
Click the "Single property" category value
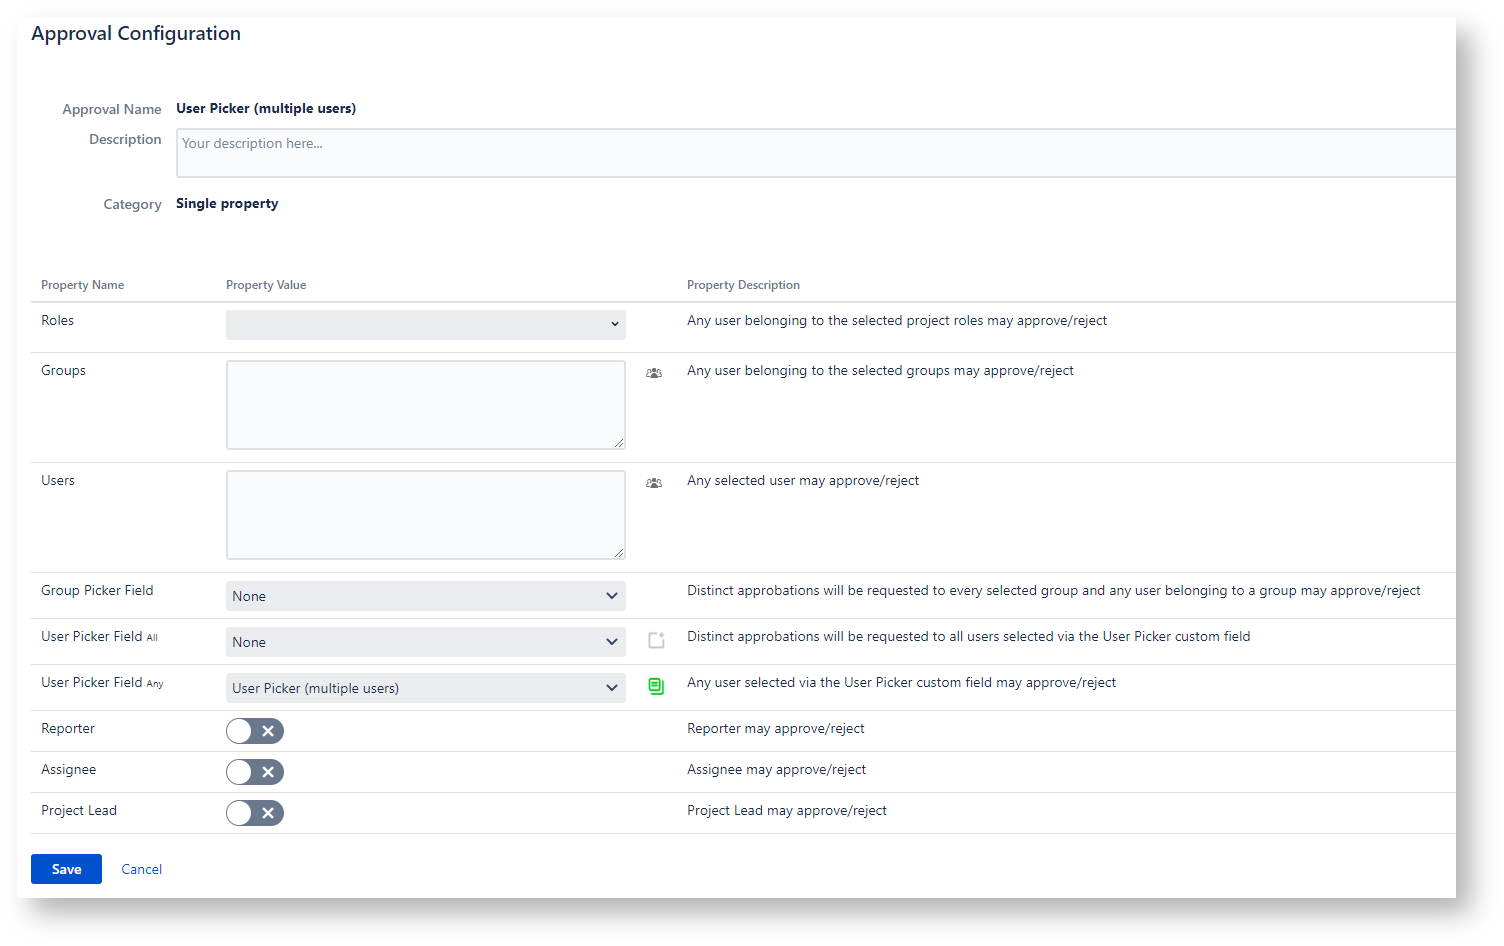click(x=227, y=203)
